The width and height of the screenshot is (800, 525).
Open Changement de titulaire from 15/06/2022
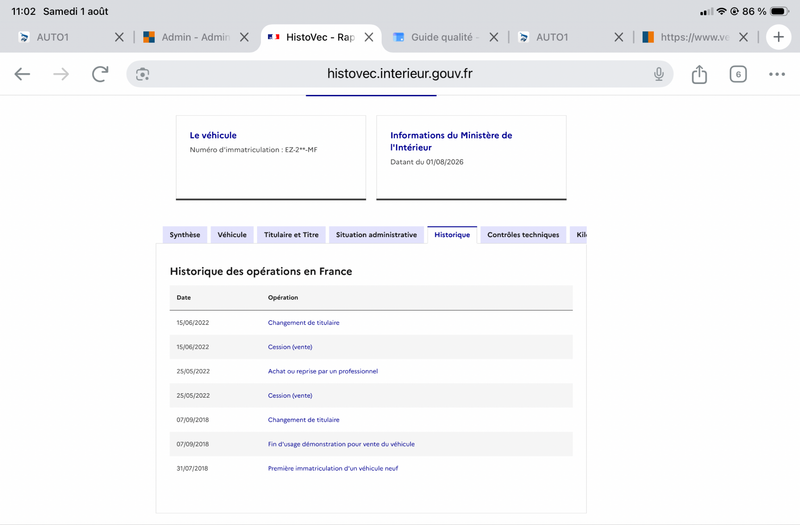304,322
